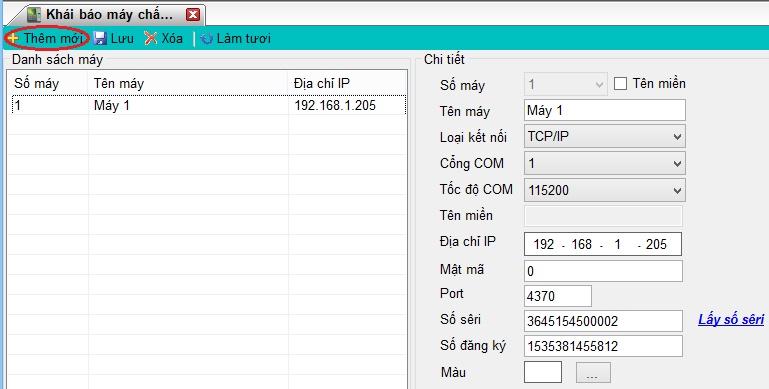The height and width of the screenshot is (389, 769).
Task: Select the Máy 1 row name cell
Action: click(x=188, y=105)
